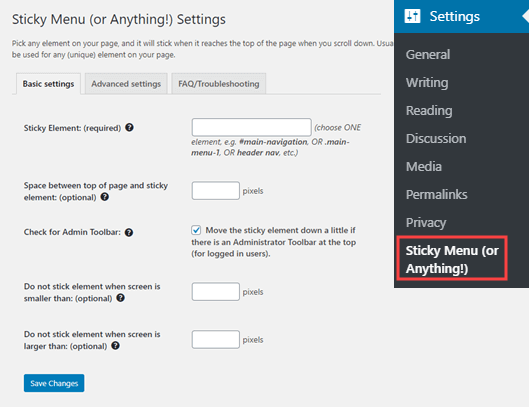Viewport: 529px width, 407px height.
Task: Open help tooltip for Check for Admin Toolbar
Action: coord(129,232)
